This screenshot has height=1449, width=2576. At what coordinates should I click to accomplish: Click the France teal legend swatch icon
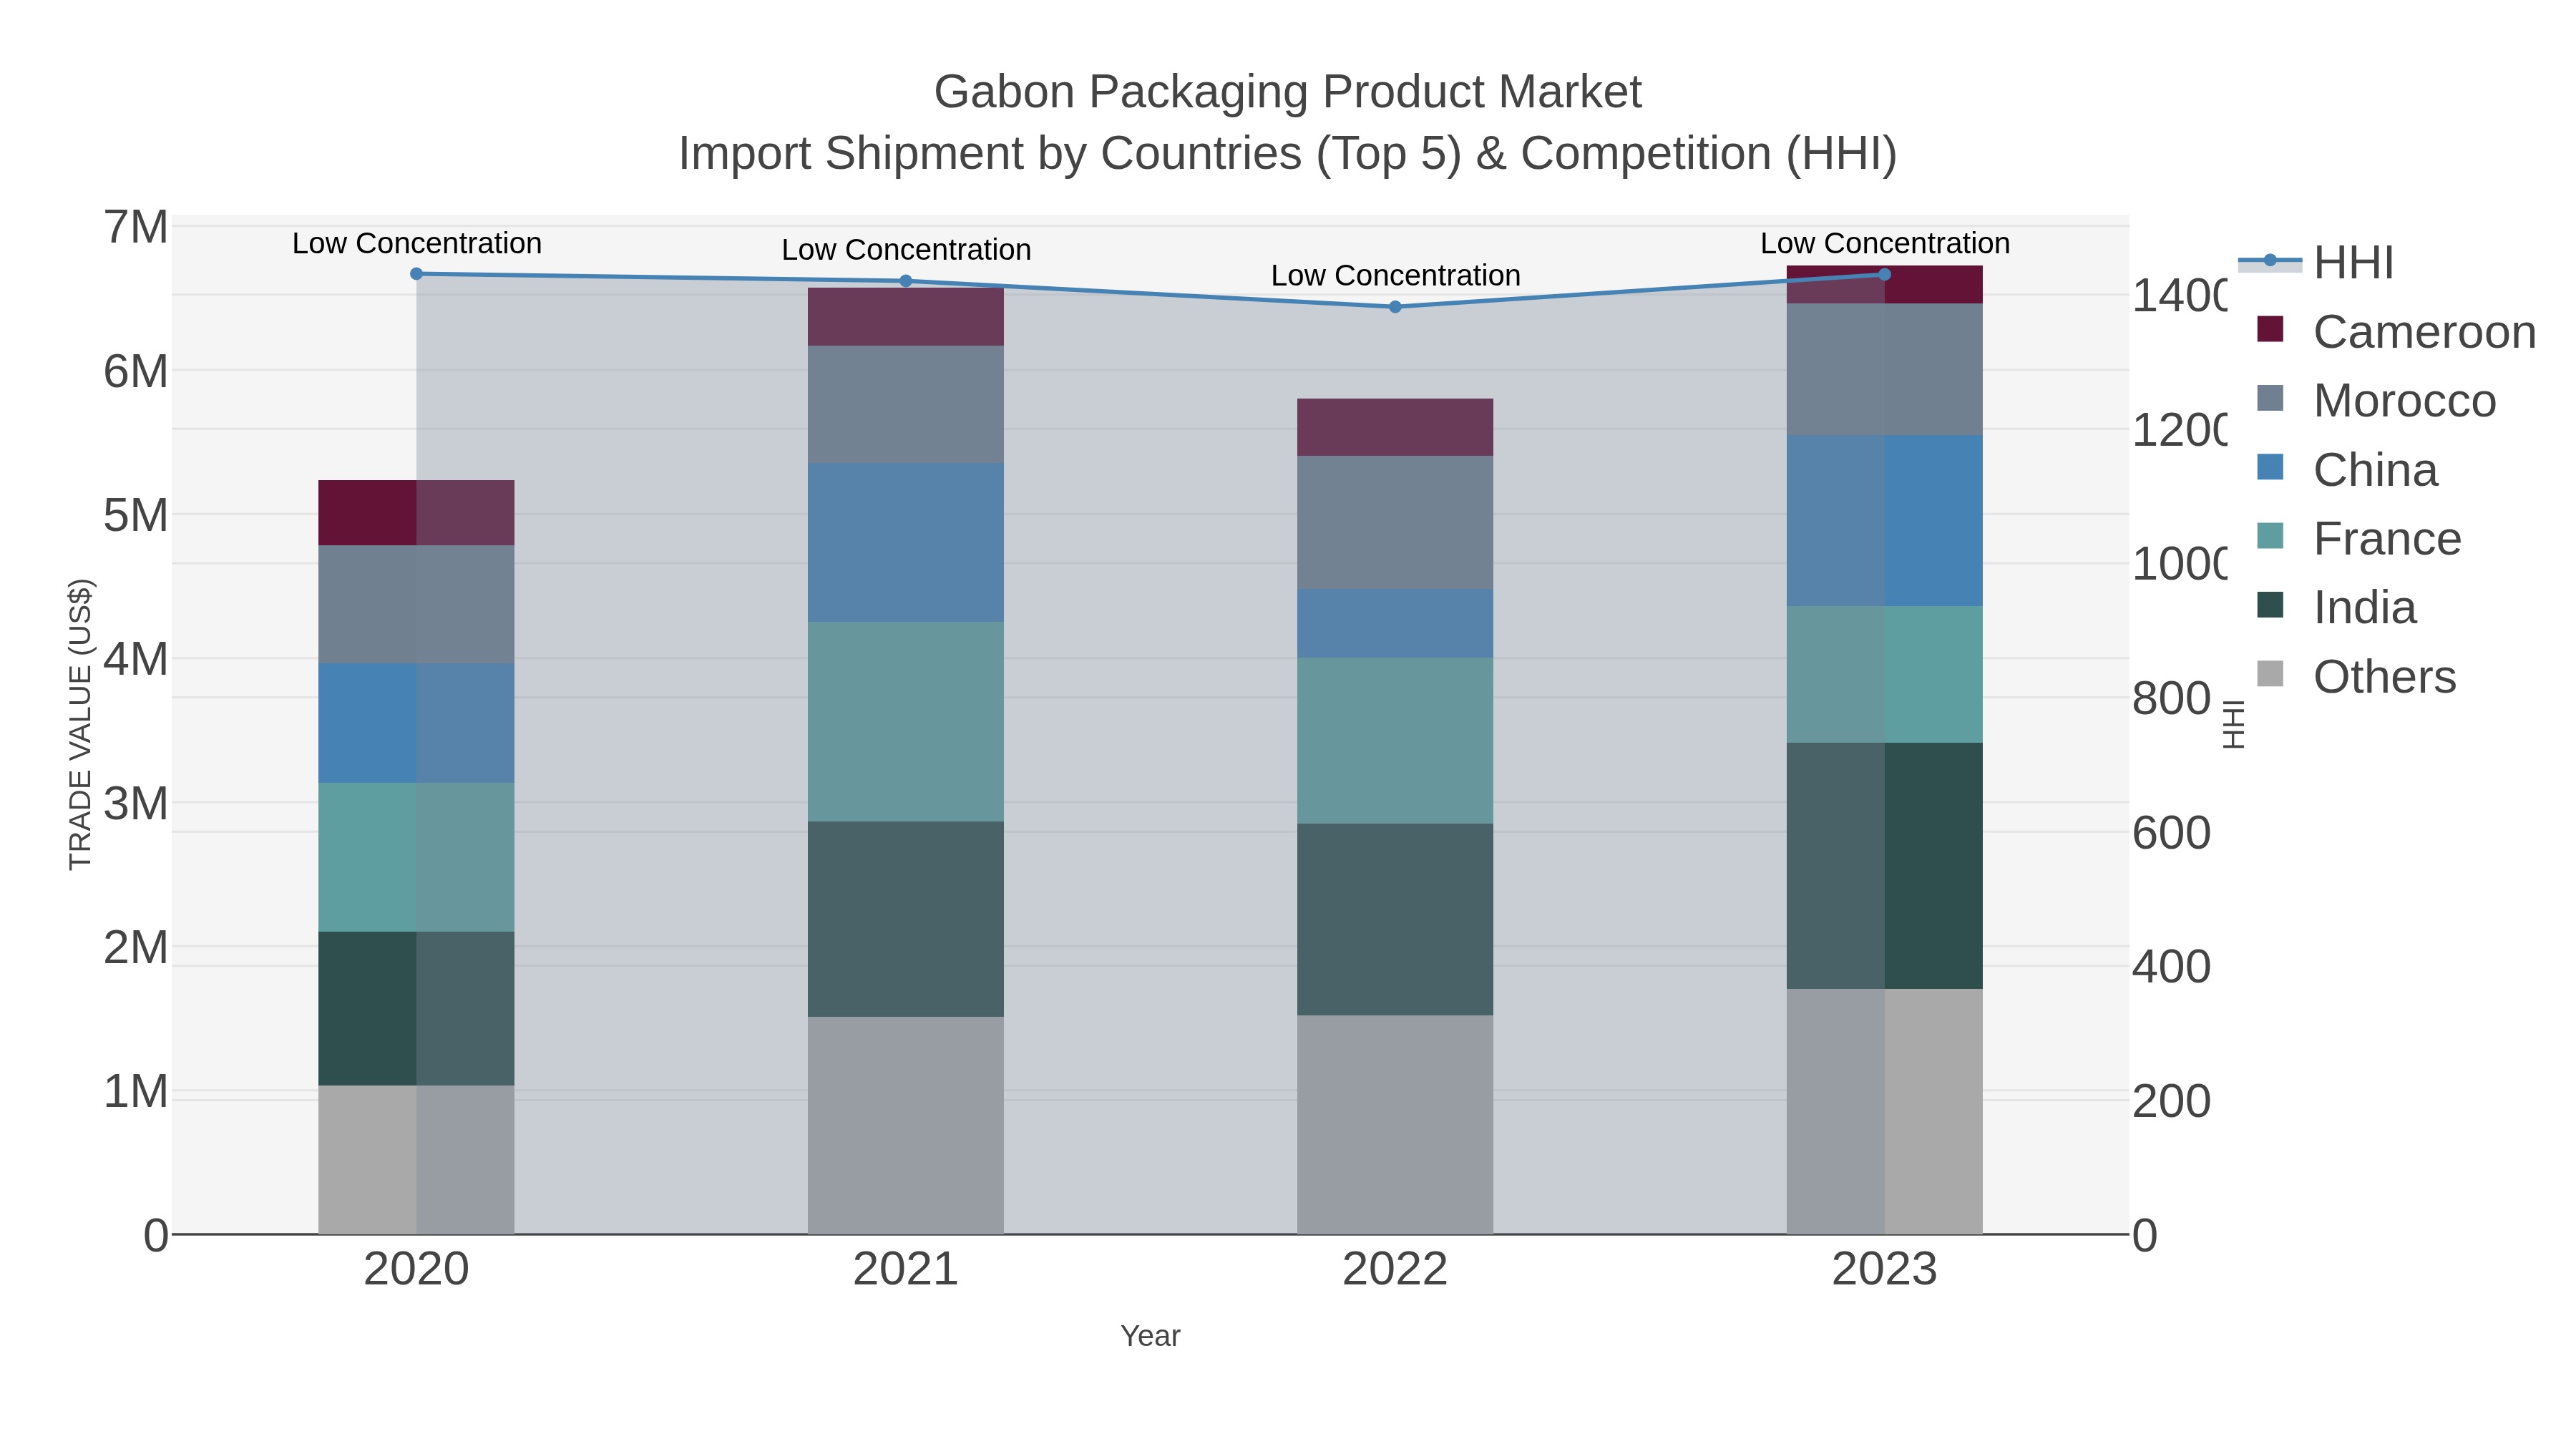(x=2270, y=536)
